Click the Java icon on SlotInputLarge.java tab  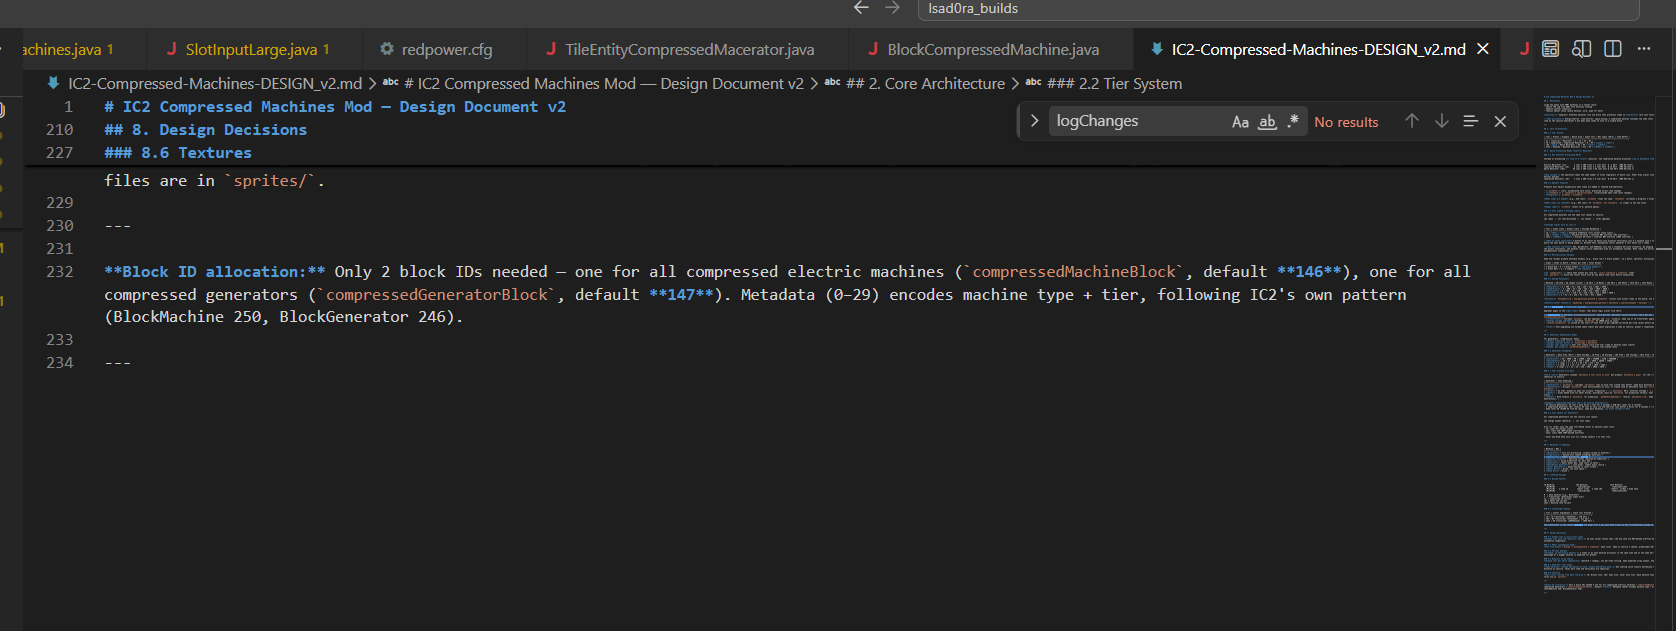point(172,49)
